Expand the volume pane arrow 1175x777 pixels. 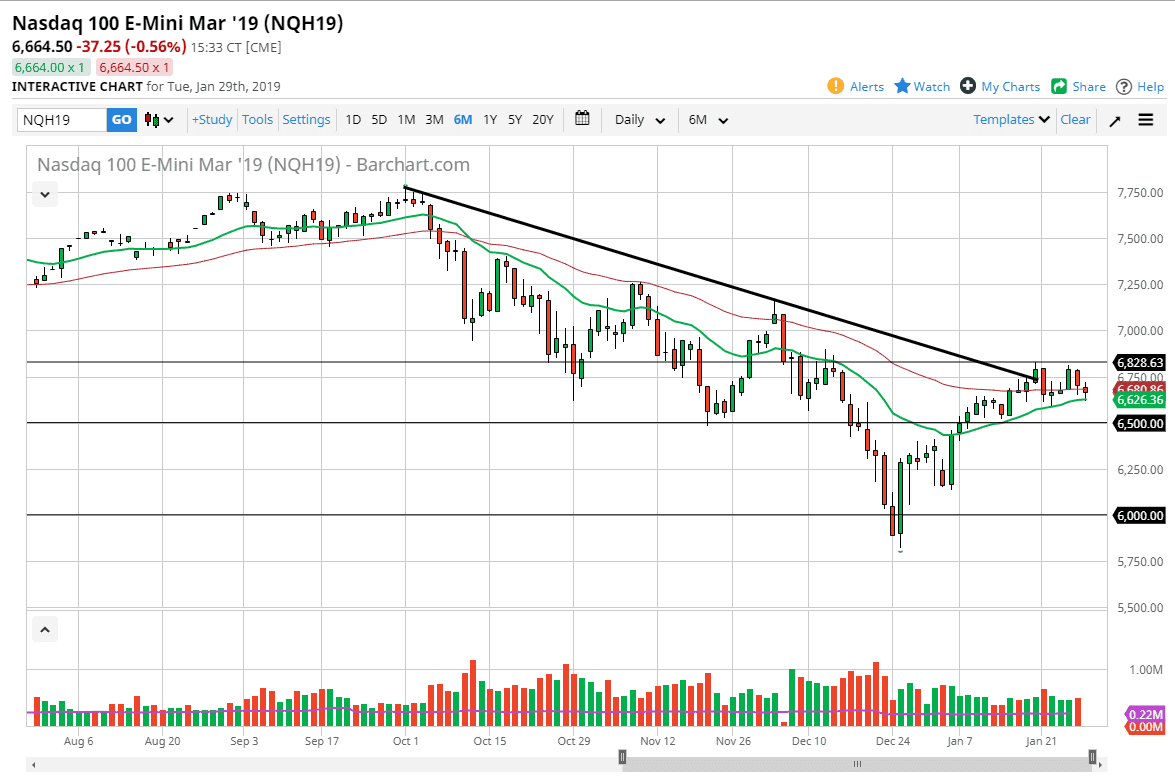pyautogui.click(x=44, y=628)
